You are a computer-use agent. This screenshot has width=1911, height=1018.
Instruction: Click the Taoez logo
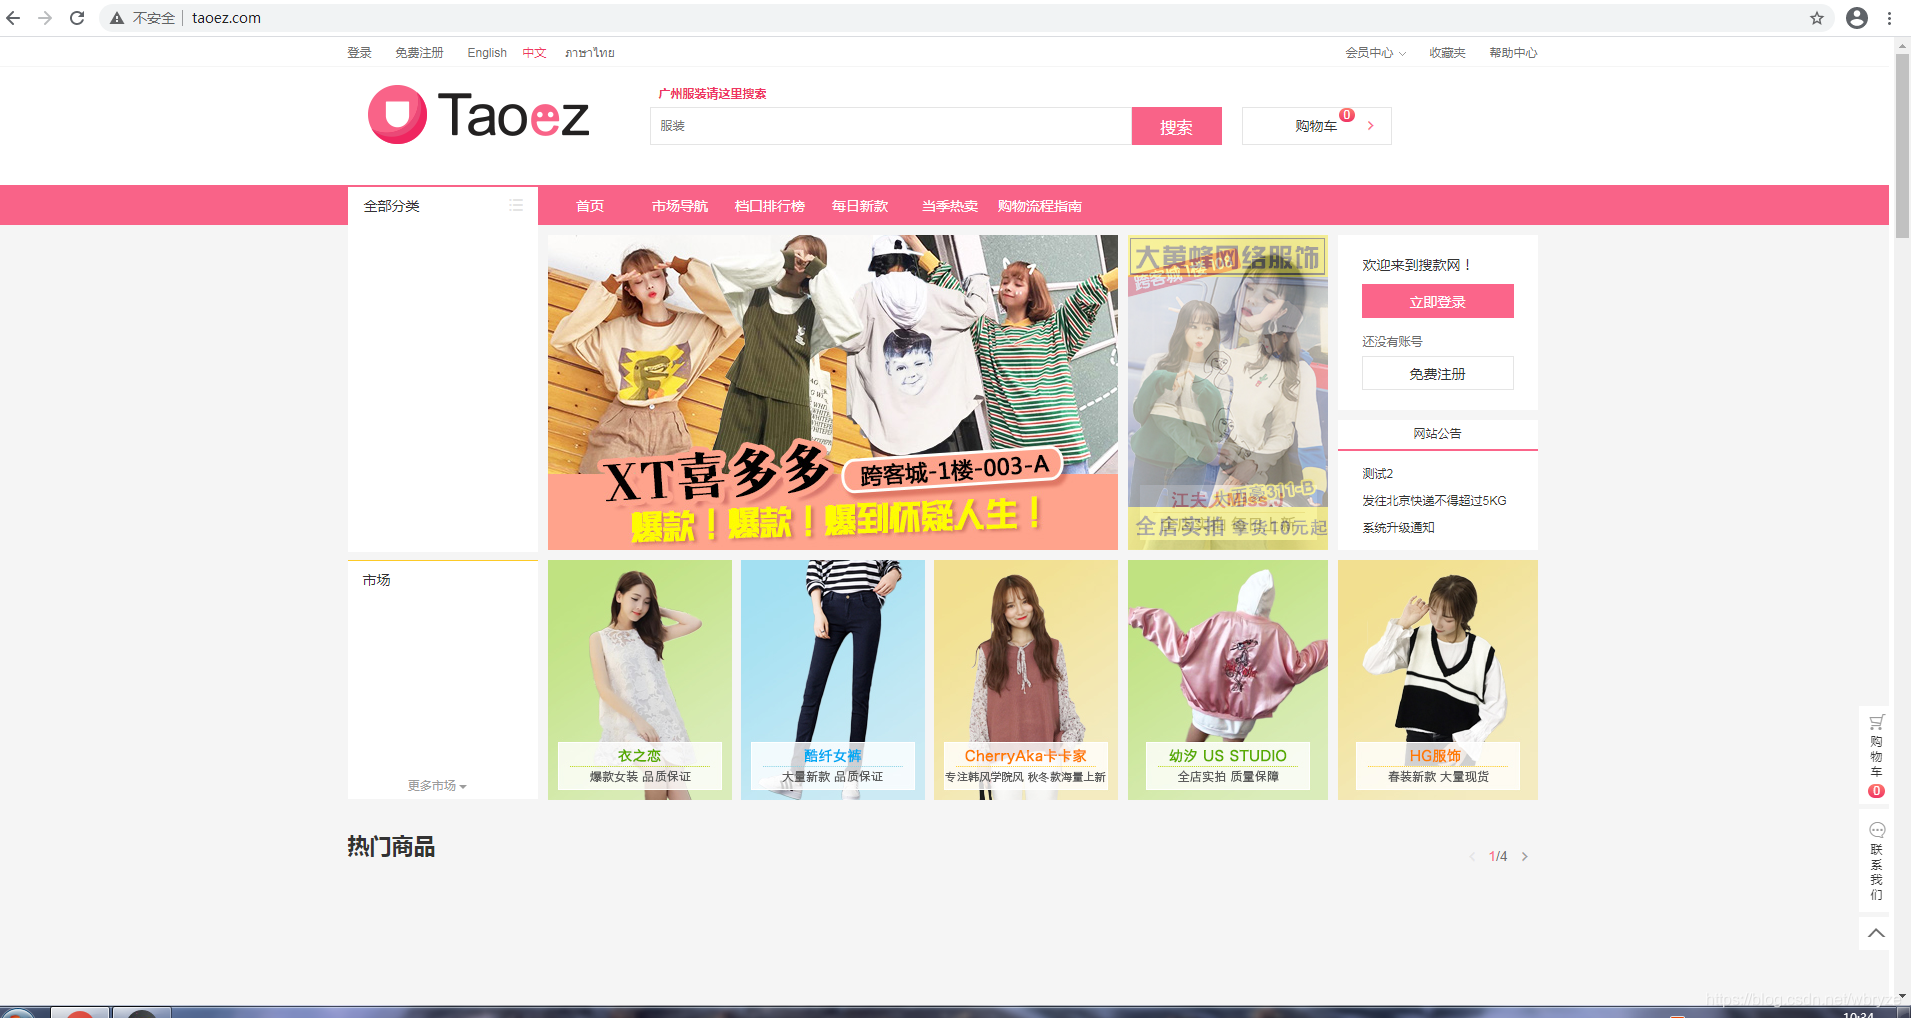pos(479,115)
